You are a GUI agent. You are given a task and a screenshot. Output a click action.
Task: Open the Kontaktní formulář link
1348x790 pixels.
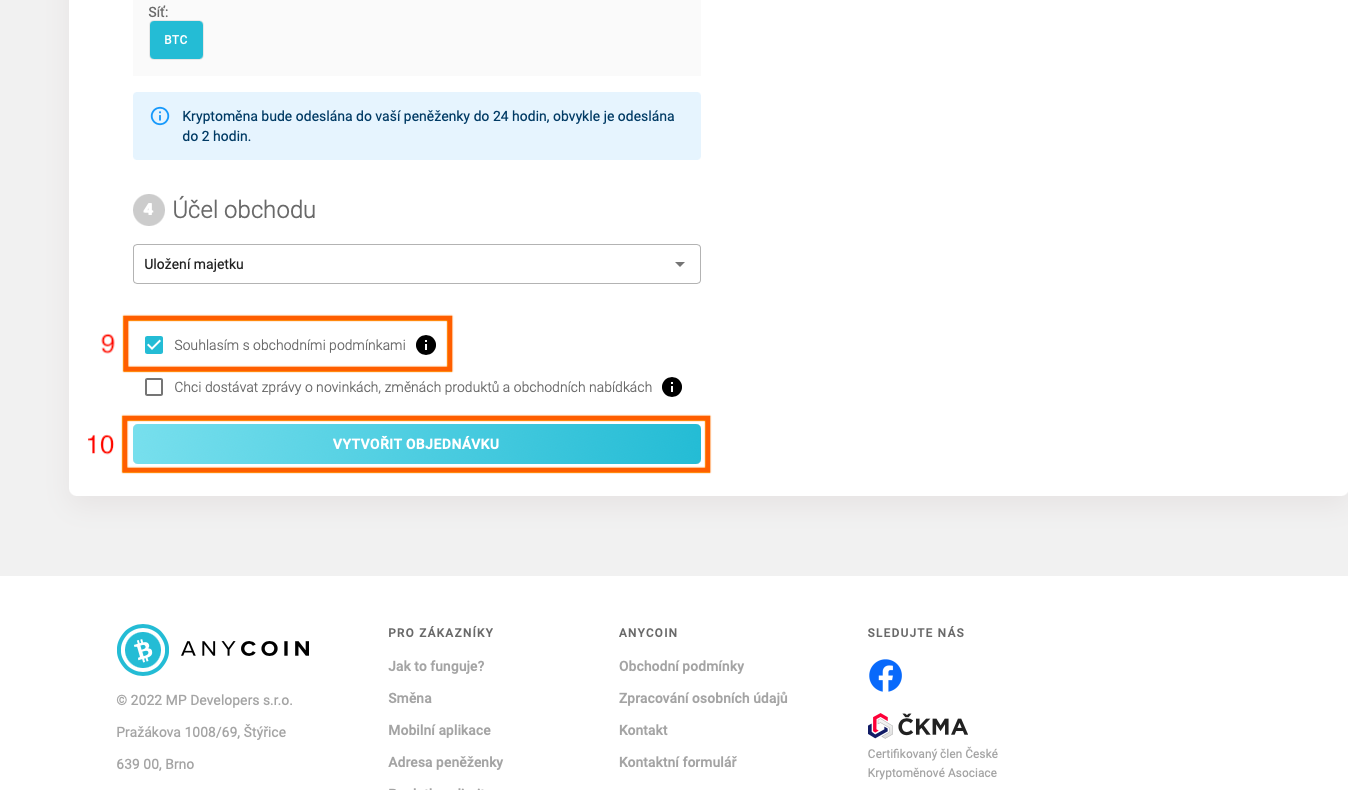pos(677,762)
